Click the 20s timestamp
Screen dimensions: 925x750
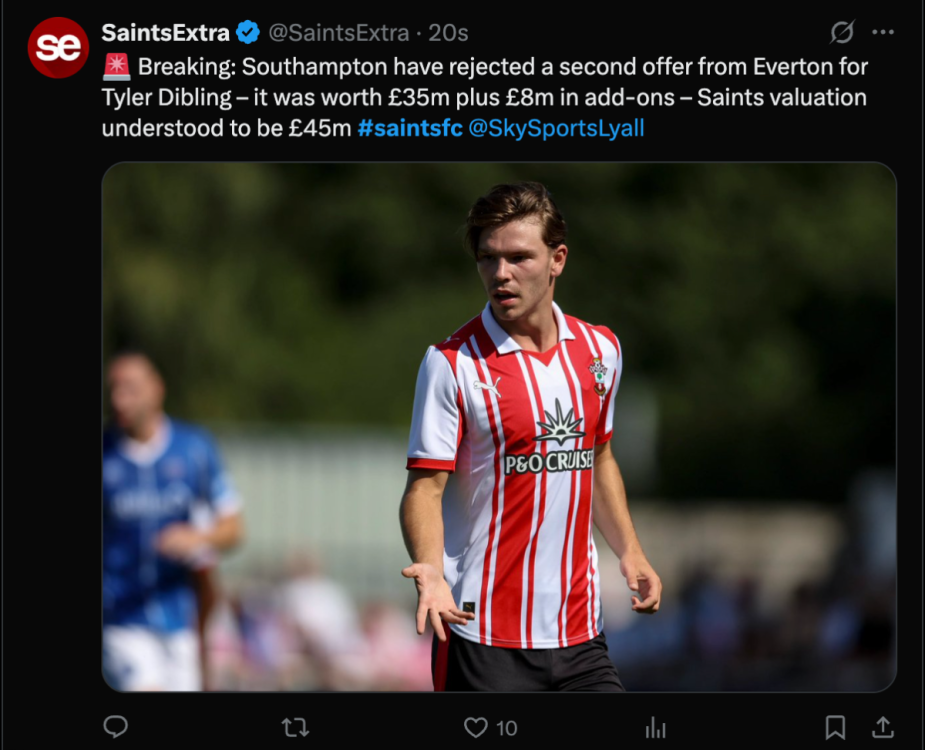click(448, 33)
